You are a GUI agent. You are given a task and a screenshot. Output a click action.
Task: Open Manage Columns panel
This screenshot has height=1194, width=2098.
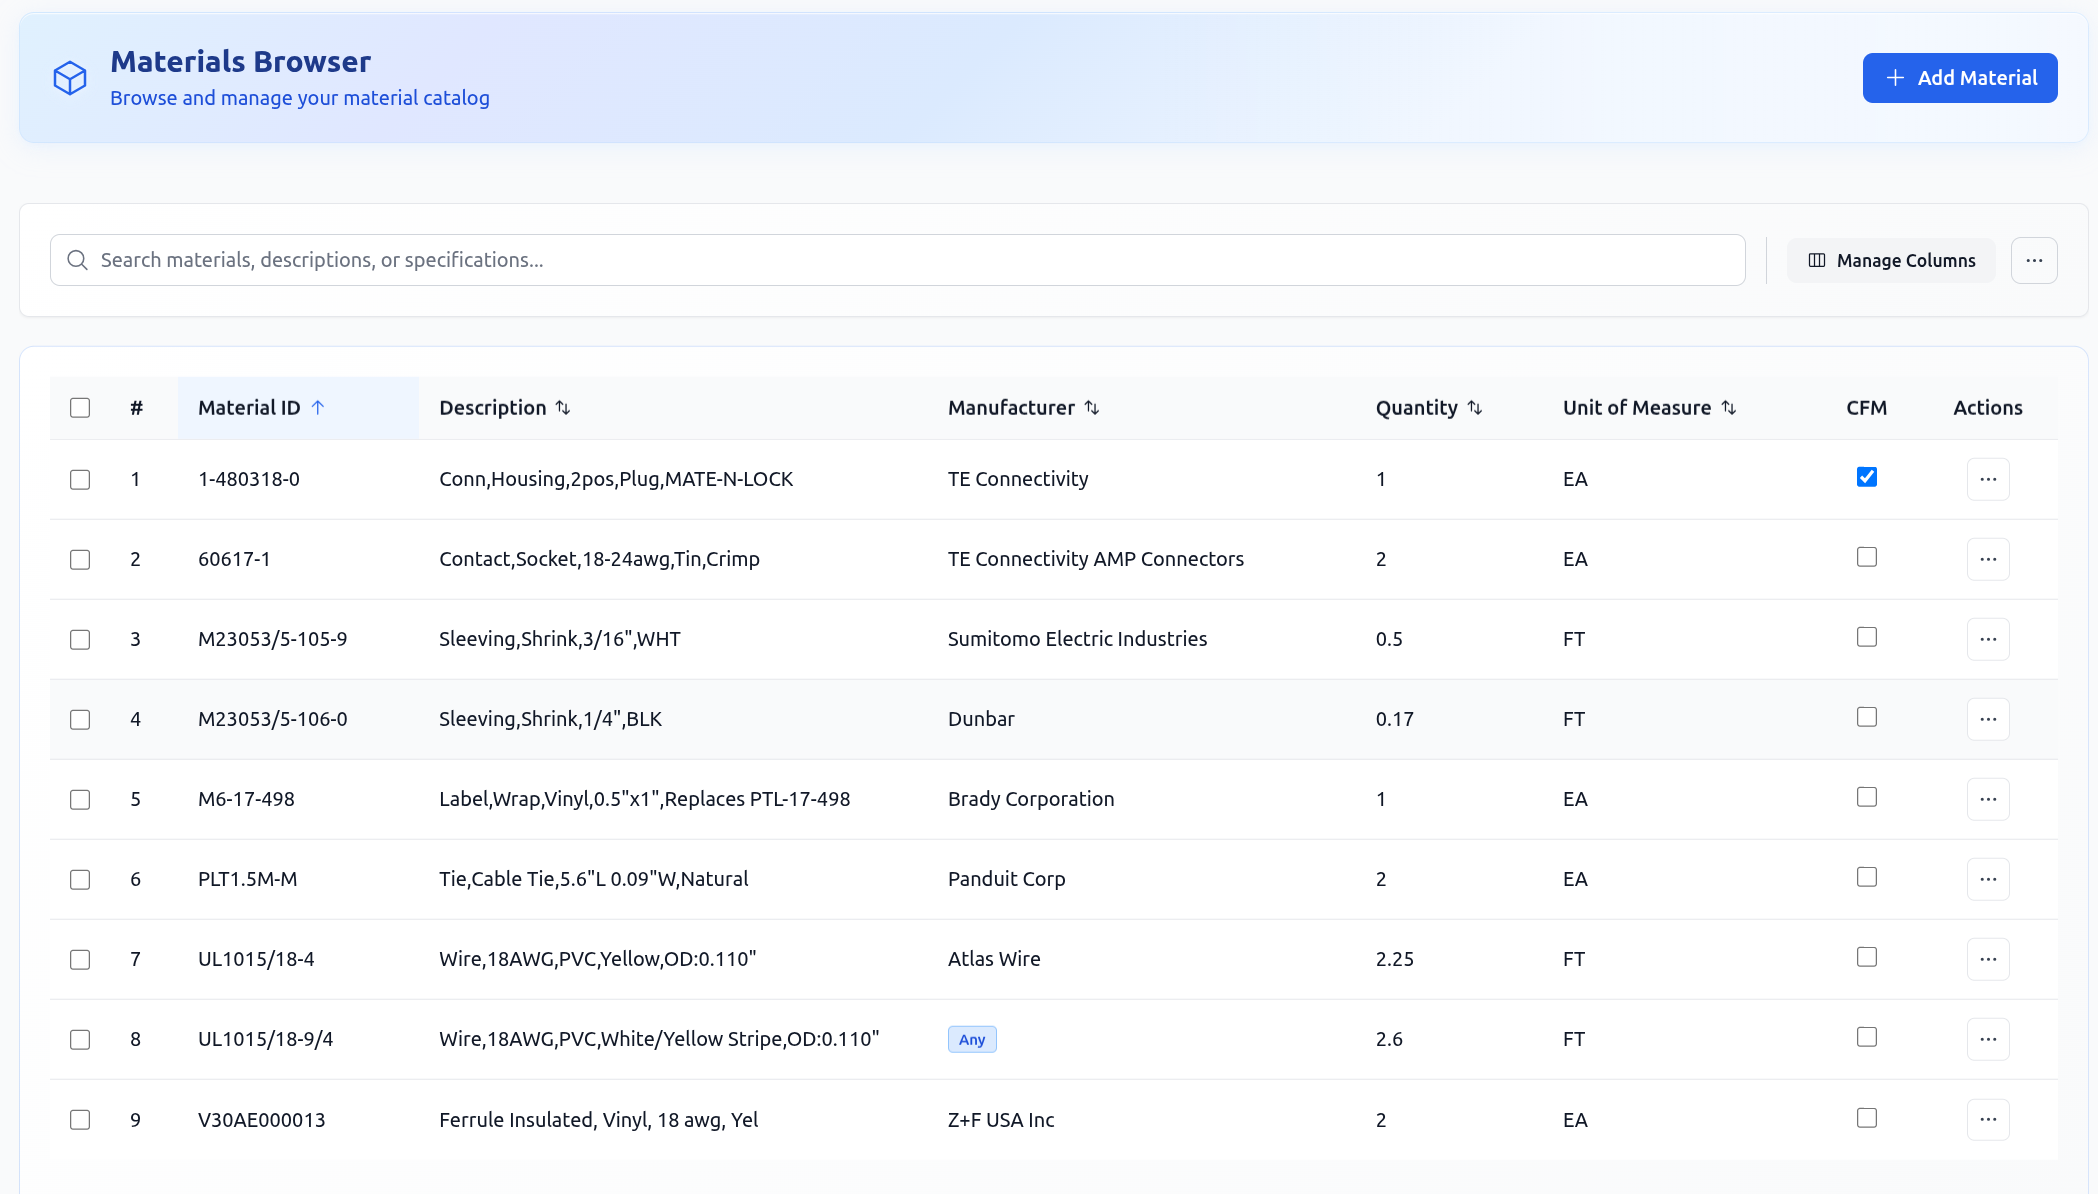click(1891, 260)
